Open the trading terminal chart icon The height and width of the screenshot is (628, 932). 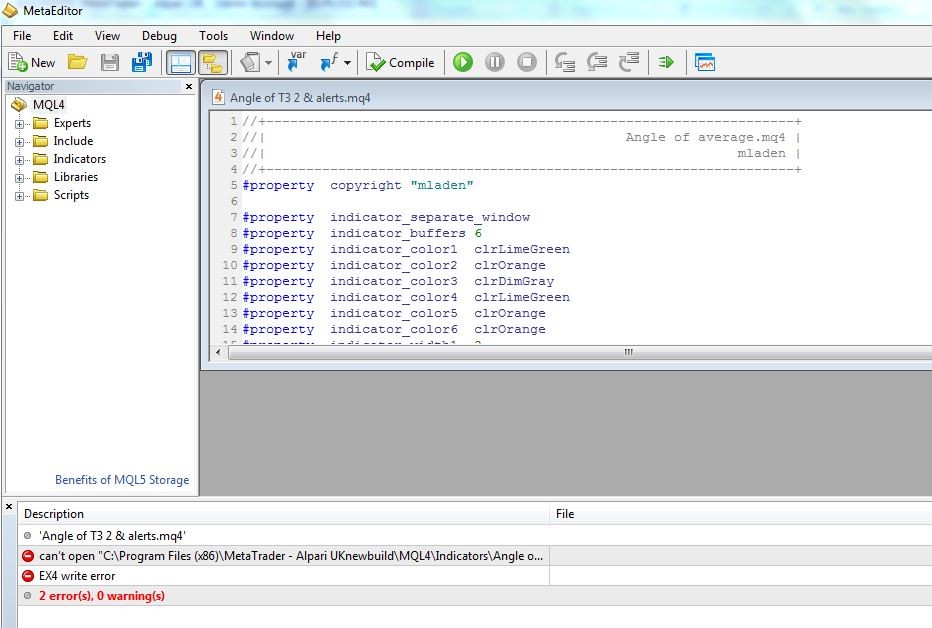(704, 62)
